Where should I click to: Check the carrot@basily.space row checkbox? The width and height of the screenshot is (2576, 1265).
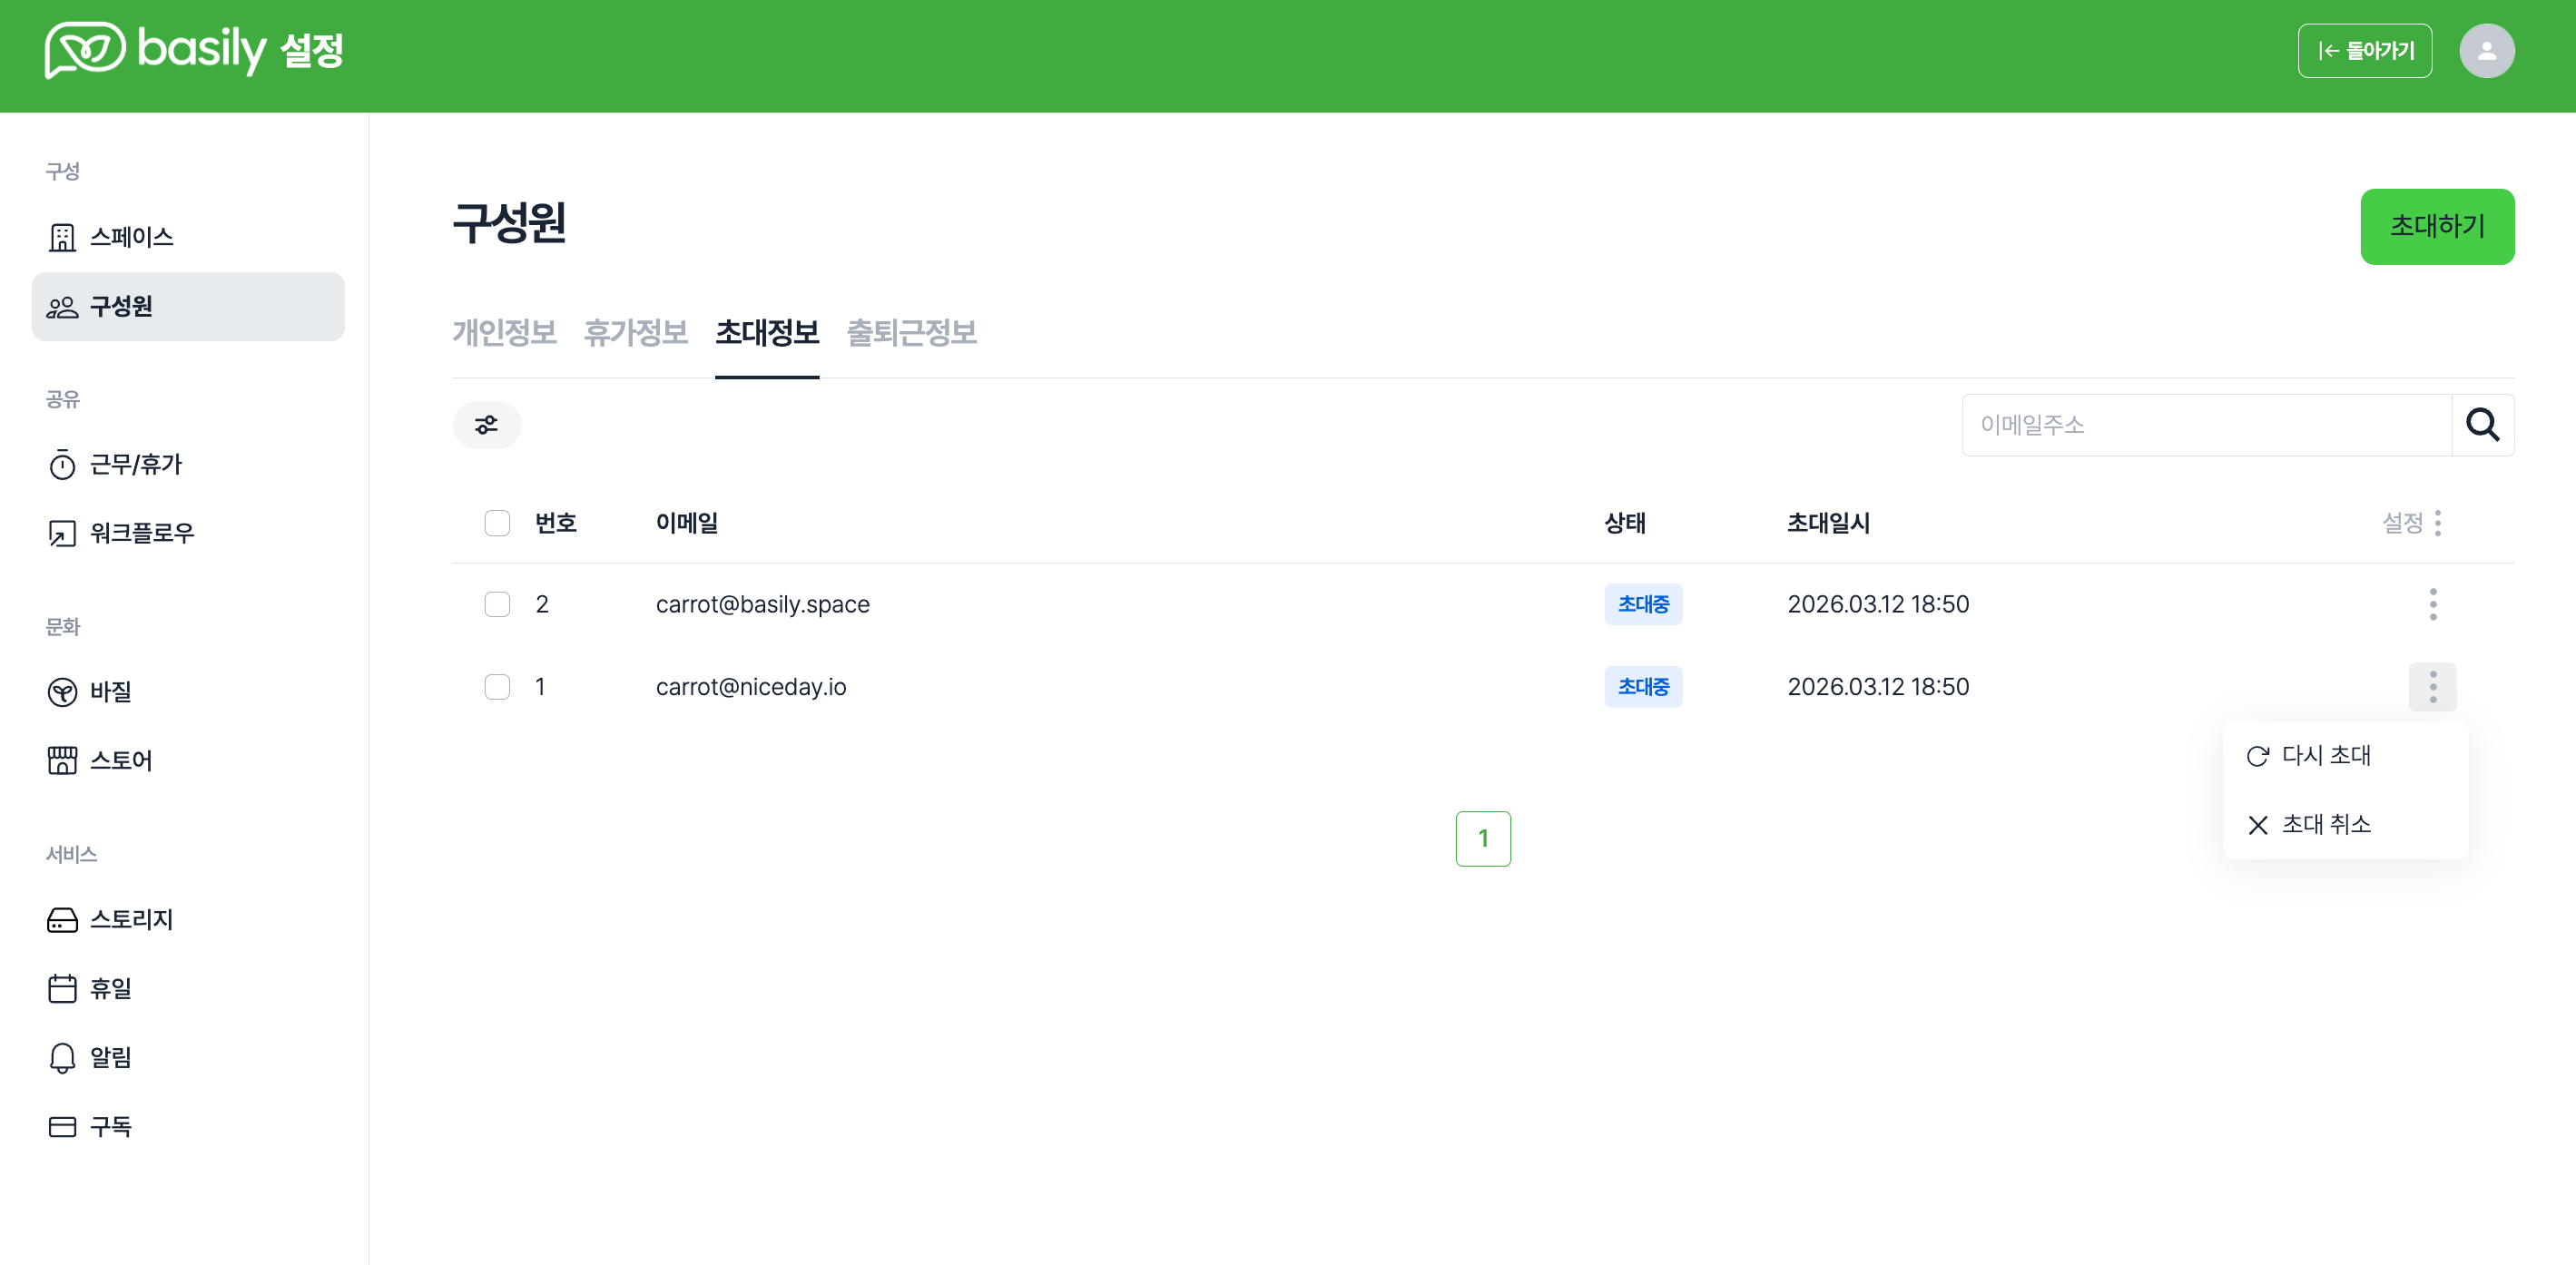497,604
